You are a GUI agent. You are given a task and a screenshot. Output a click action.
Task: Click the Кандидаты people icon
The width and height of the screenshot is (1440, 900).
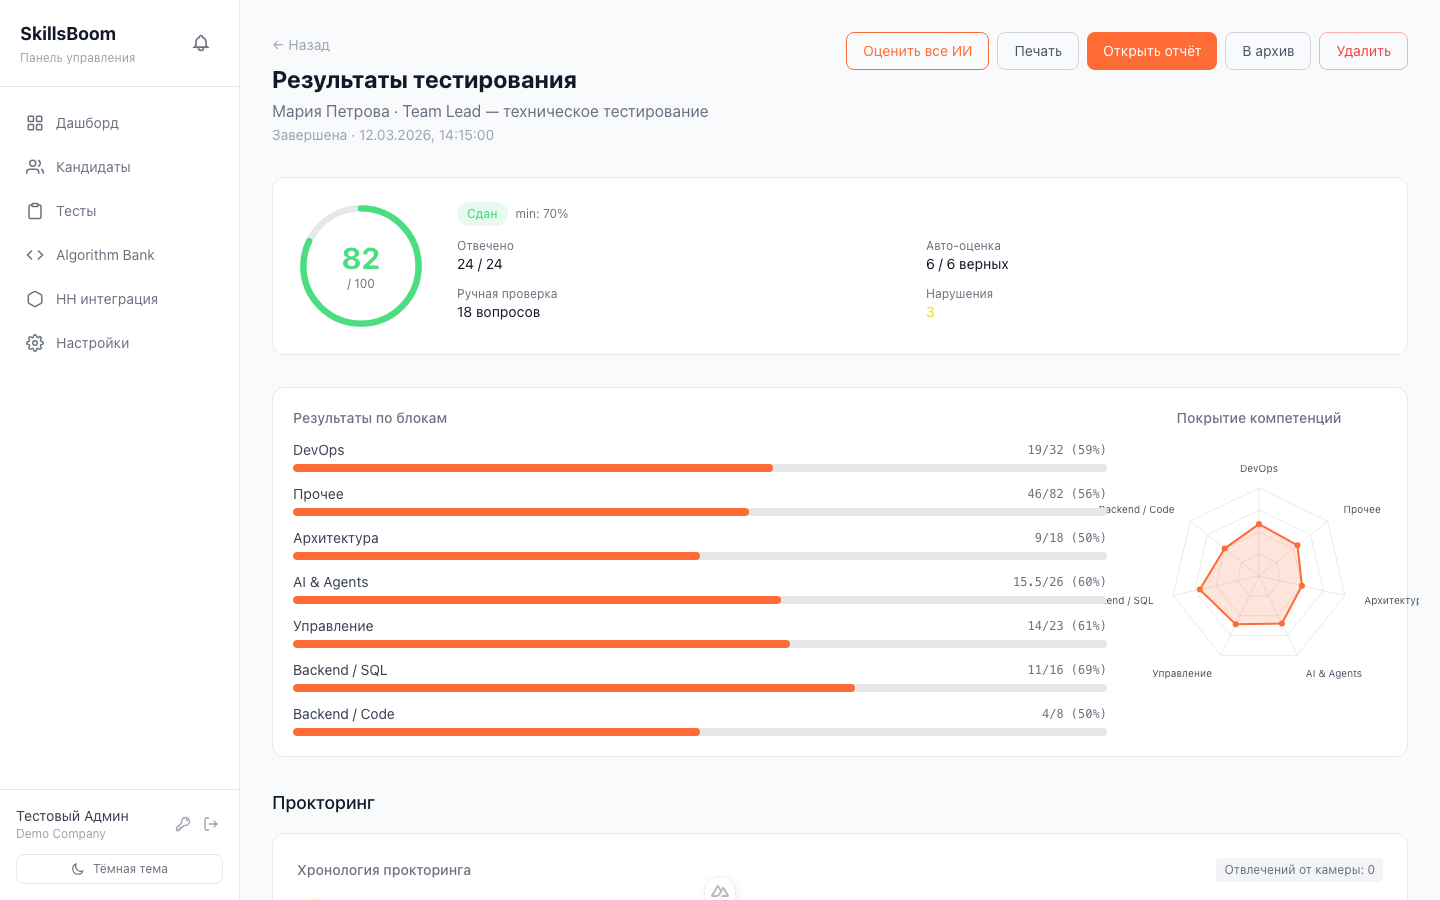pos(35,167)
